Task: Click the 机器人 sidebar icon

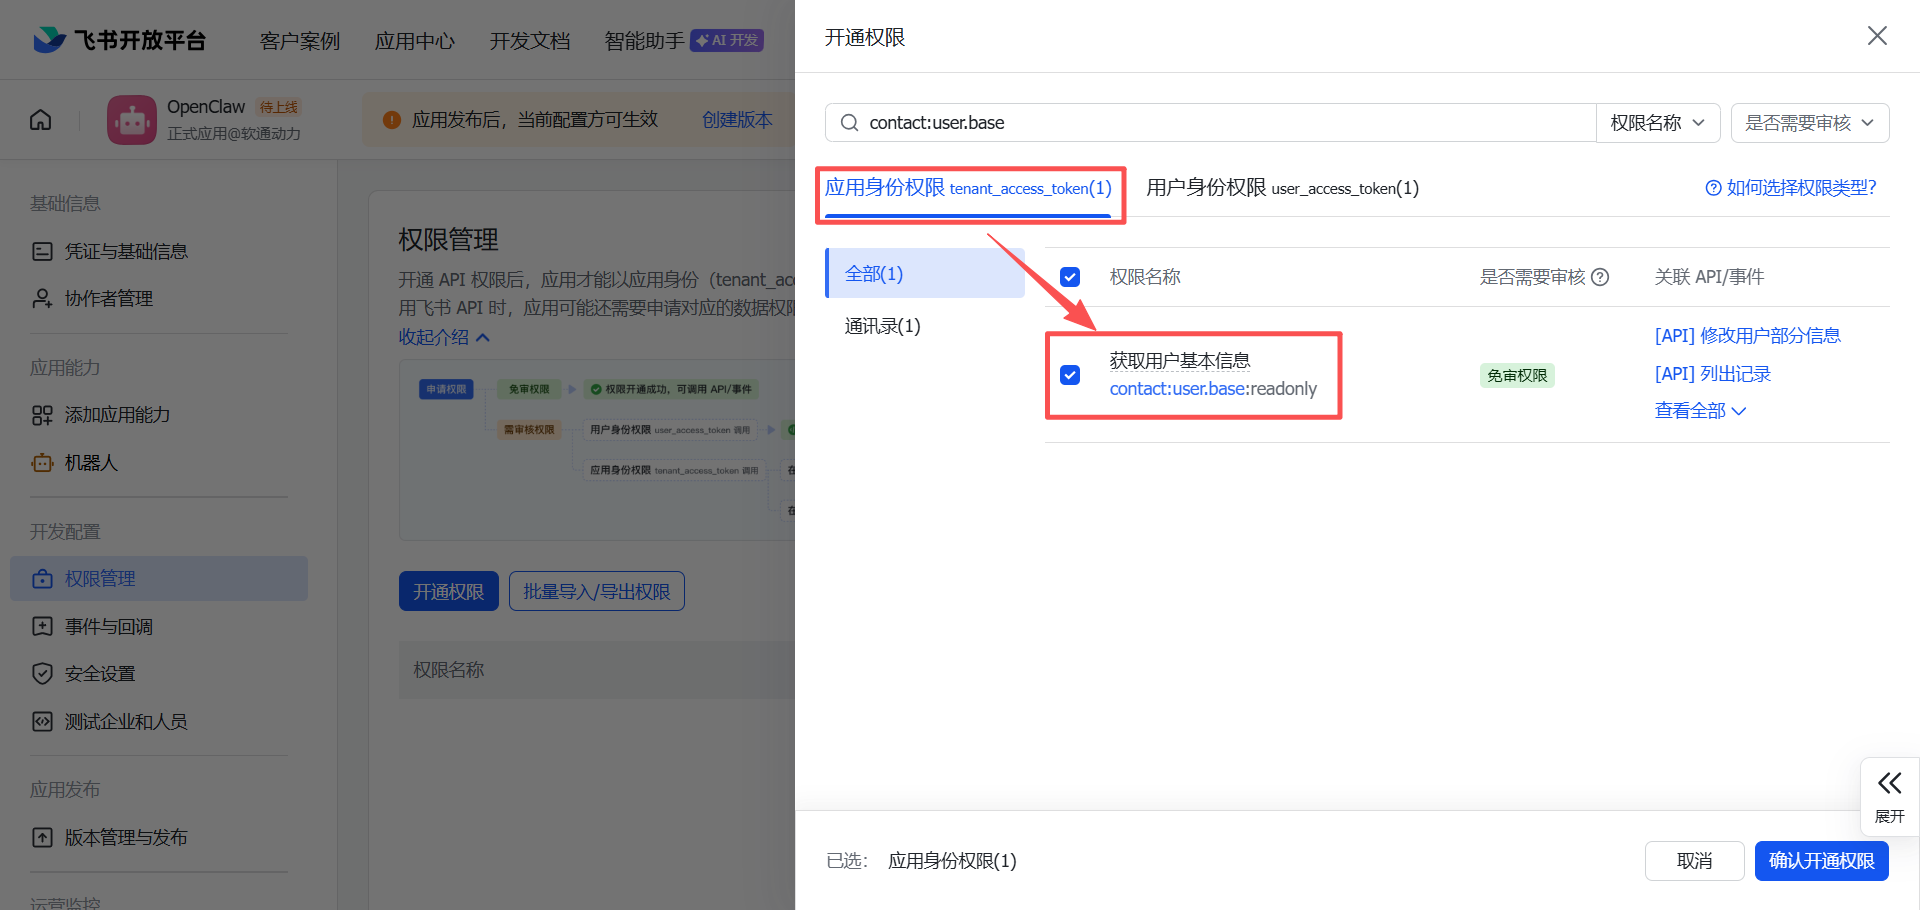Action: click(x=42, y=463)
